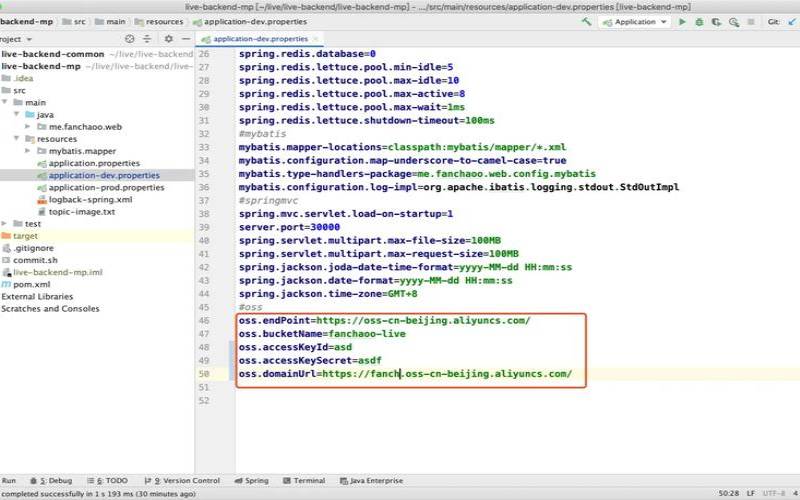Run with coverage icon in toolbar
Image resolution: width=800 pixels, height=500 pixels.
point(716,22)
